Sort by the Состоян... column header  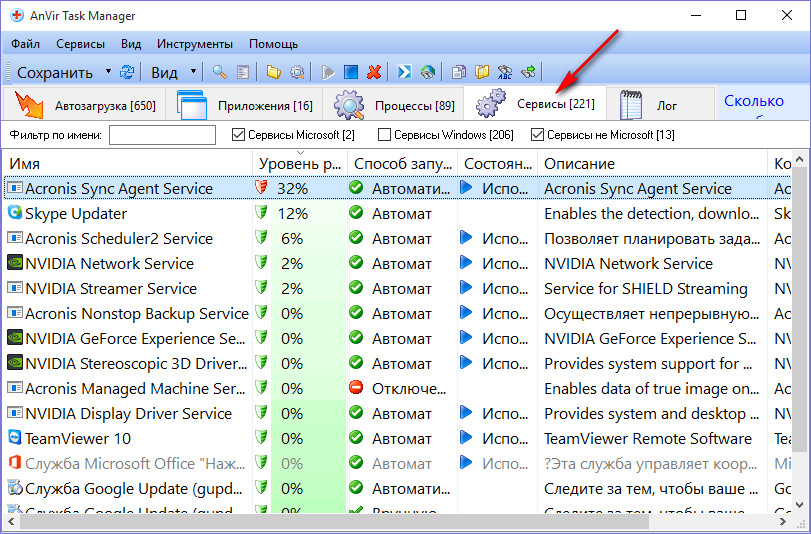point(498,164)
